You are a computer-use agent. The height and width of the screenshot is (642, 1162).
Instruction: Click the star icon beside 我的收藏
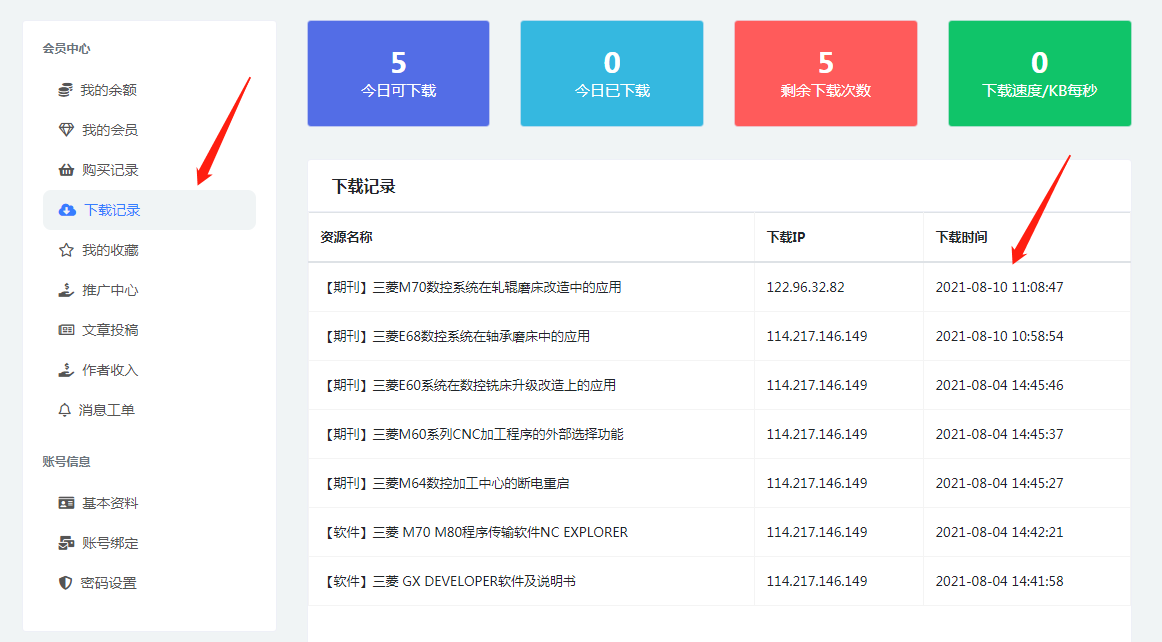pyautogui.click(x=66, y=250)
